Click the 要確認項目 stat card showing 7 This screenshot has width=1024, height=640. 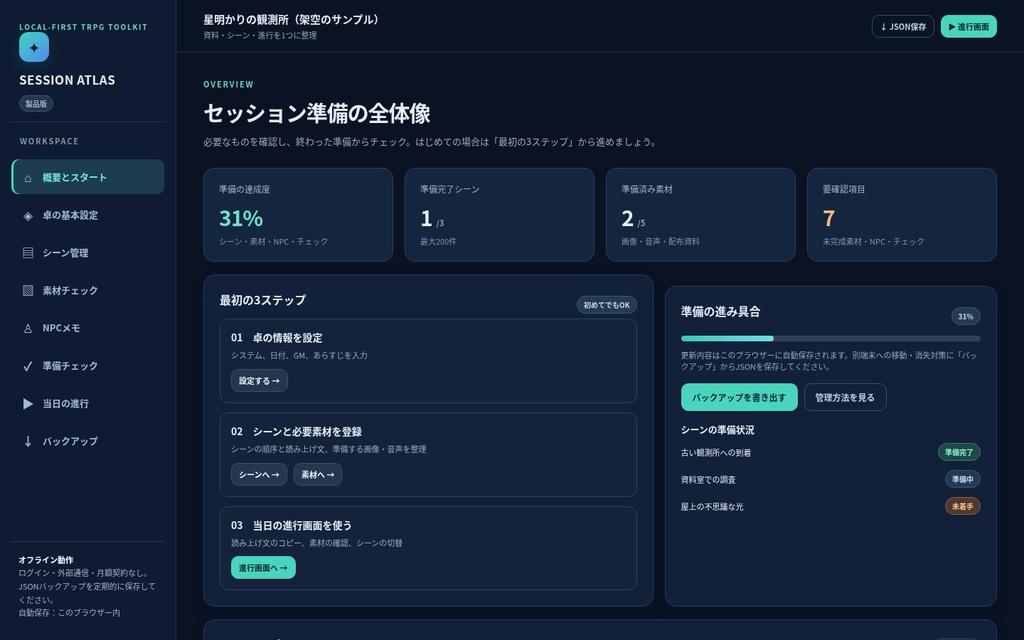902,215
